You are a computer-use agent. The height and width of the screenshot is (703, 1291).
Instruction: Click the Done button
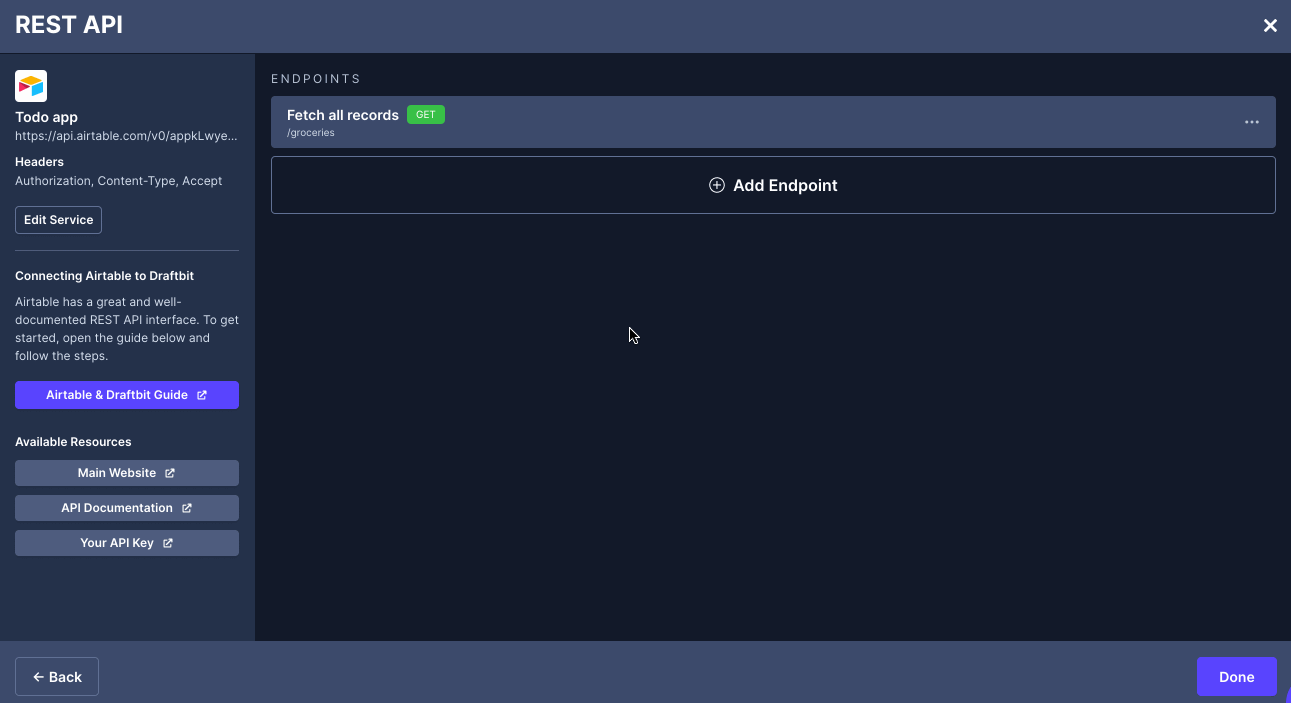[x=1236, y=677]
